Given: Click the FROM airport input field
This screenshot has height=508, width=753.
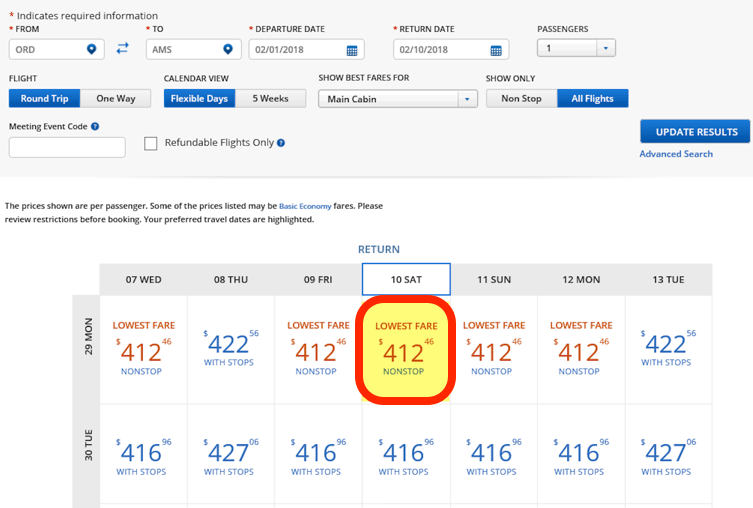Looking at the screenshot, I should pos(57,49).
